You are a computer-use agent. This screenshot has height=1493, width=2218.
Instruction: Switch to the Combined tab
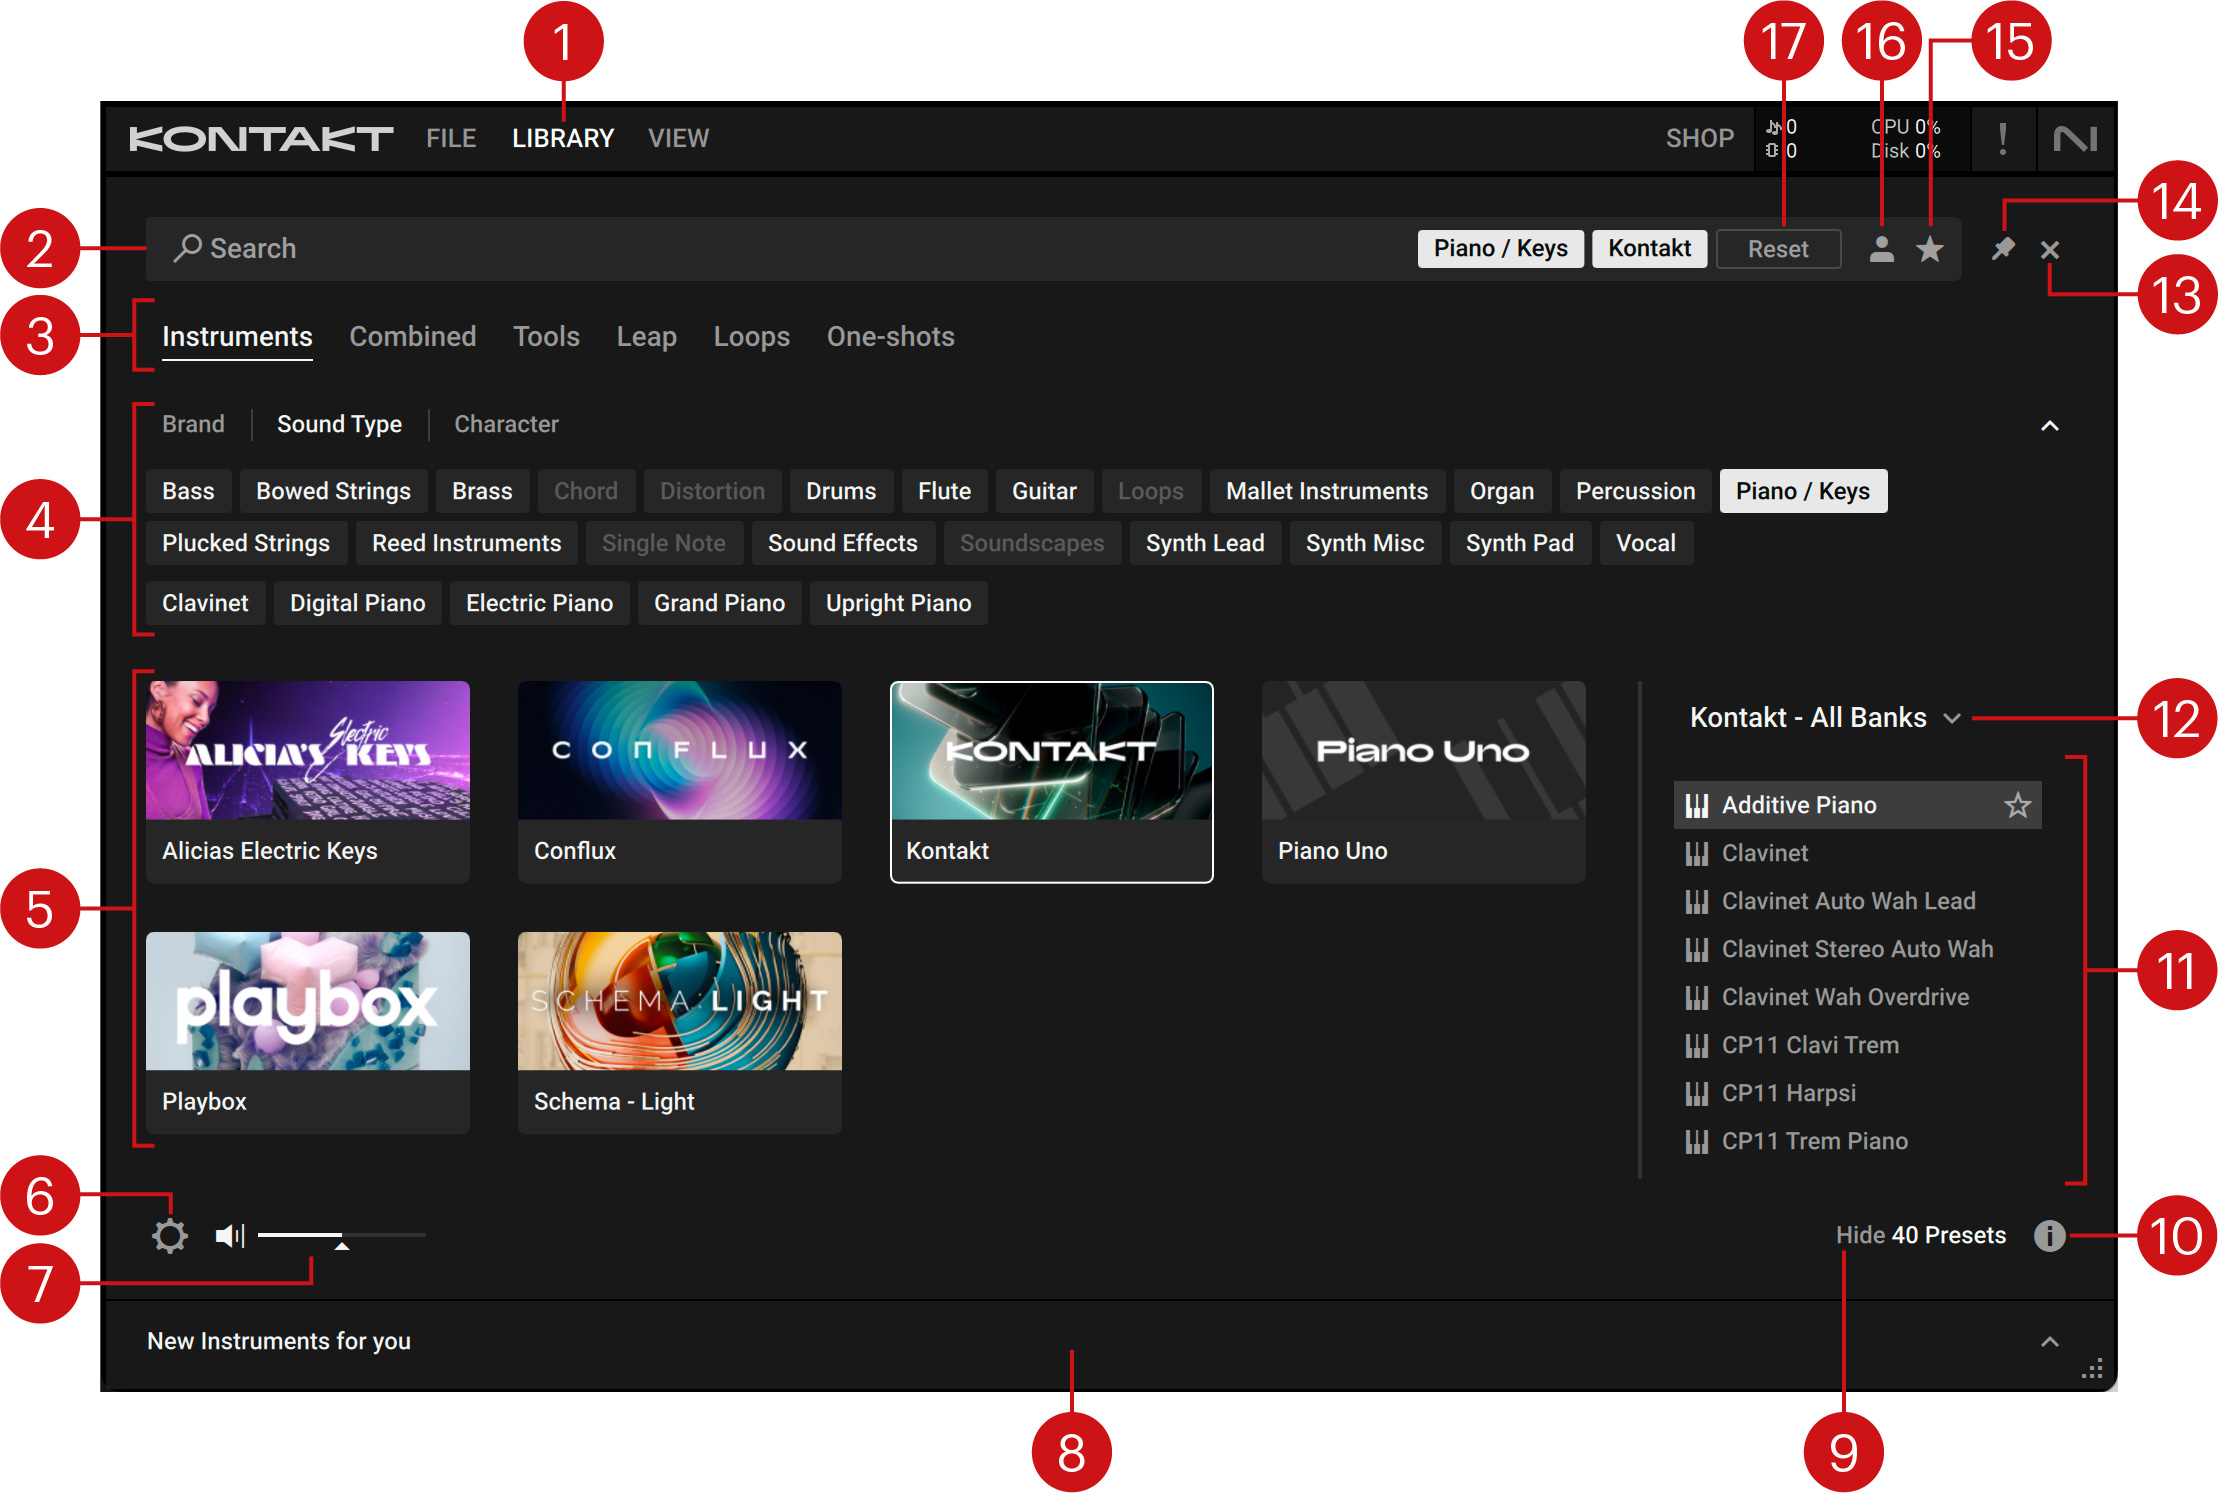[412, 337]
